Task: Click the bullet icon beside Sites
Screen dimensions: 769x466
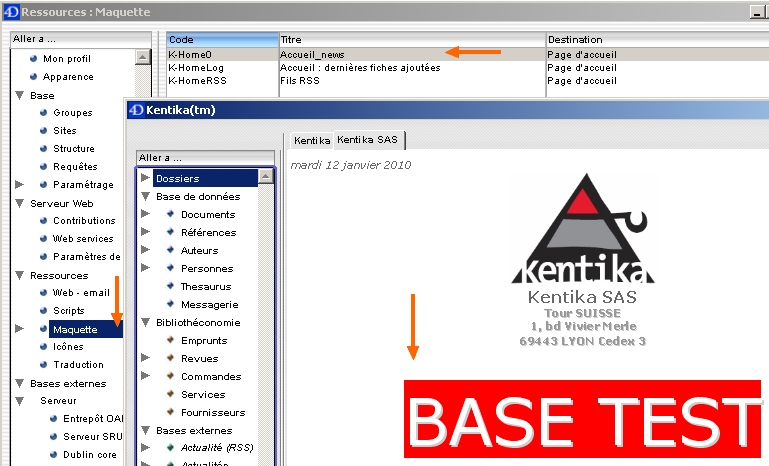Action: coord(44,130)
